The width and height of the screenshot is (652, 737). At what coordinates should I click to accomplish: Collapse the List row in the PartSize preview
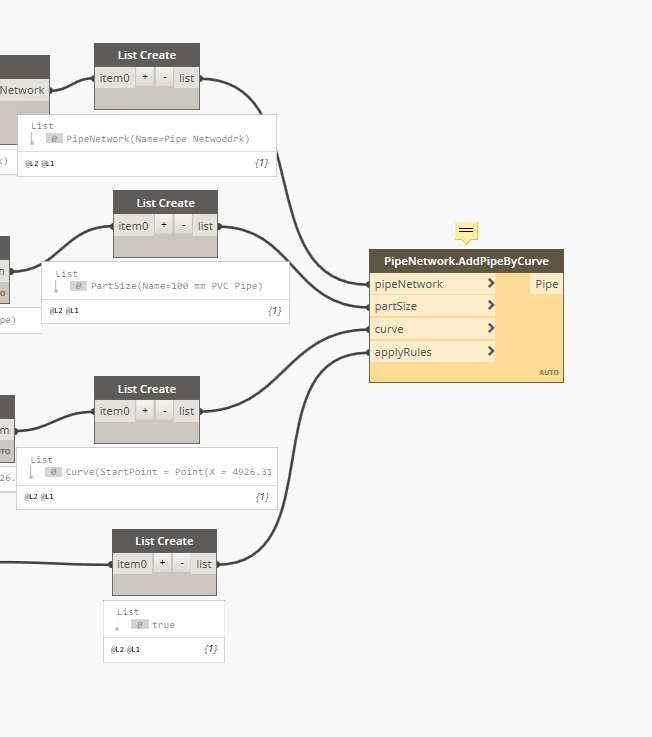(67, 273)
